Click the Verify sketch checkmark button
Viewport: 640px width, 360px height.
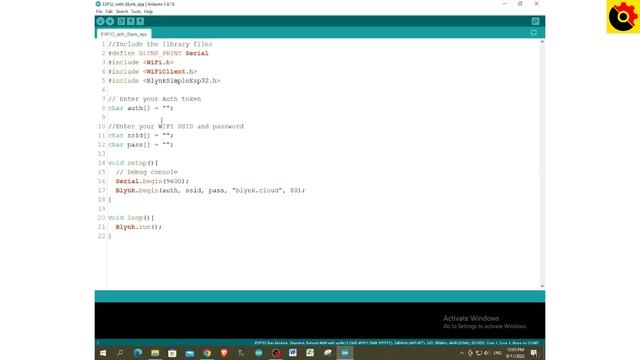point(100,21)
